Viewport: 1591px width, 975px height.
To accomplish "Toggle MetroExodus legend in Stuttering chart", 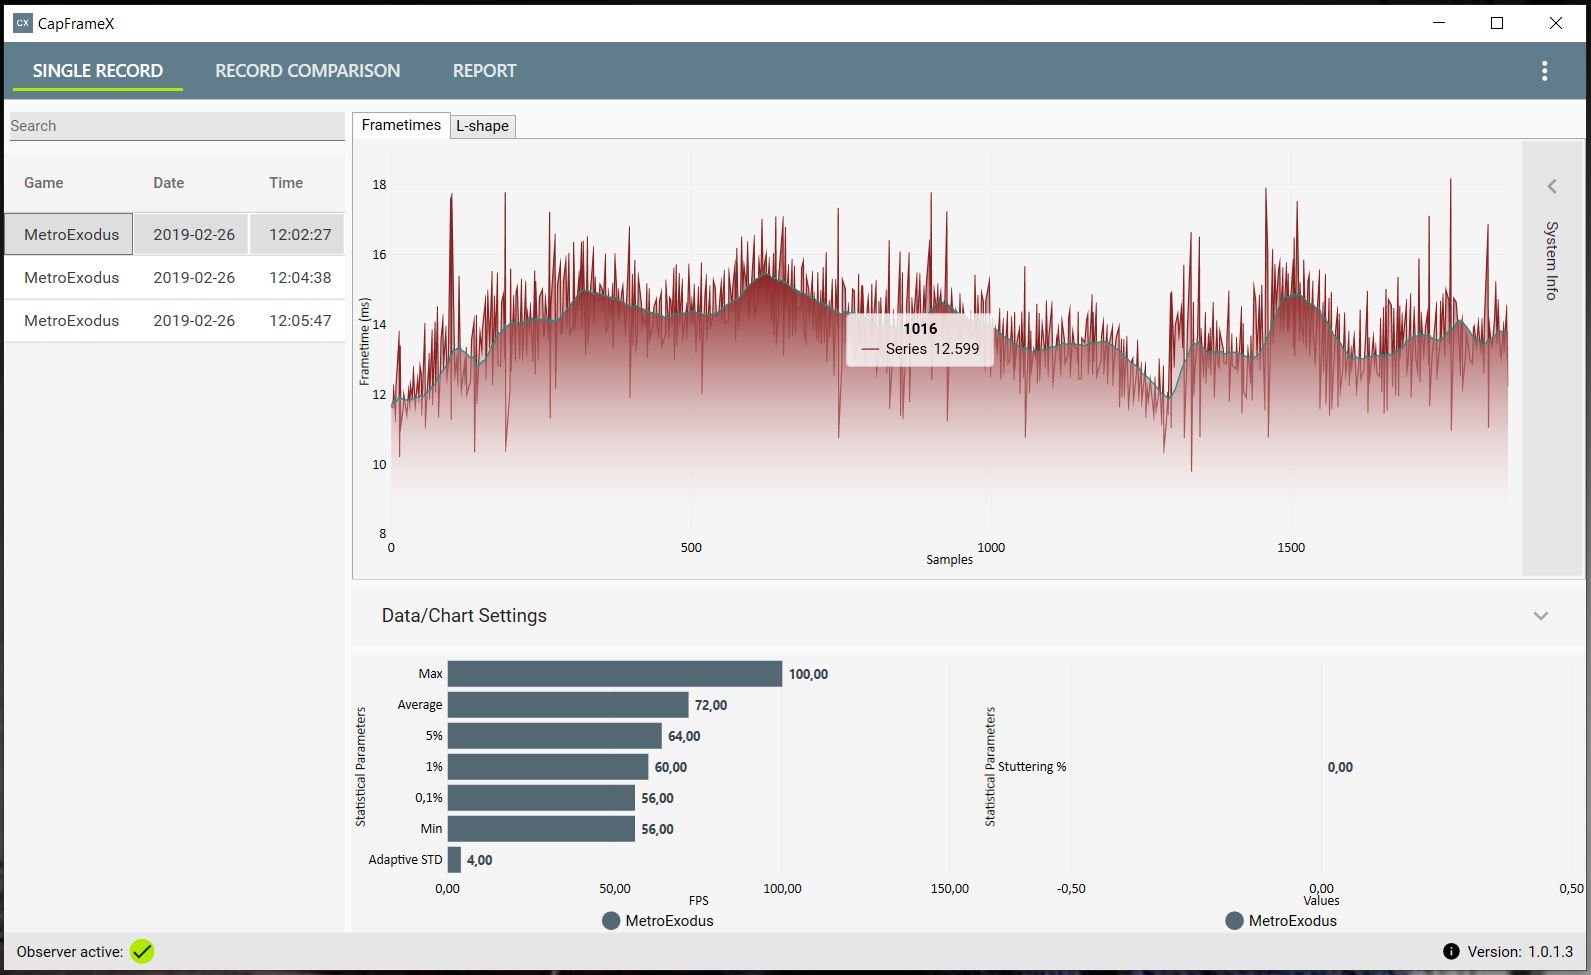I will pyautogui.click(x=1281, y=921).
